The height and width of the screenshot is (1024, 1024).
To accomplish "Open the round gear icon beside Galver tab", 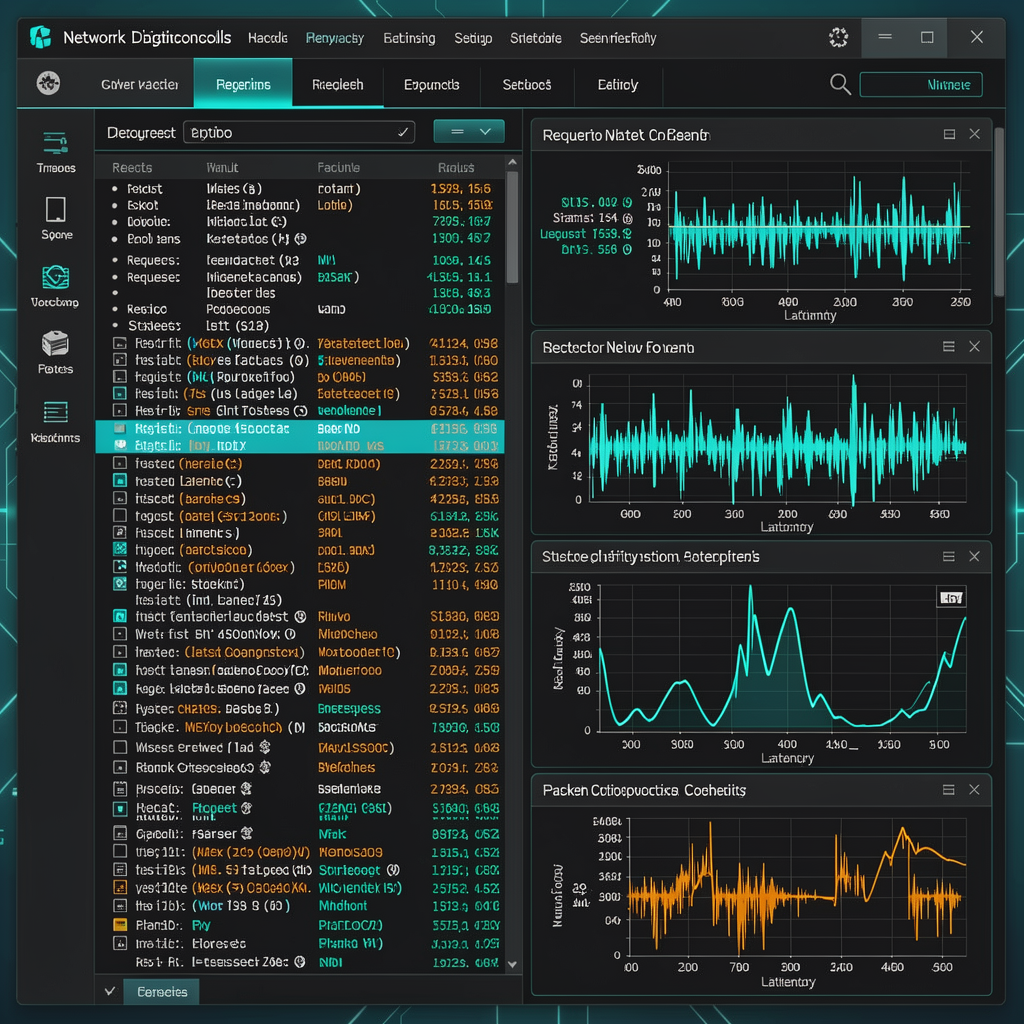I will click(x=48, y=83).
